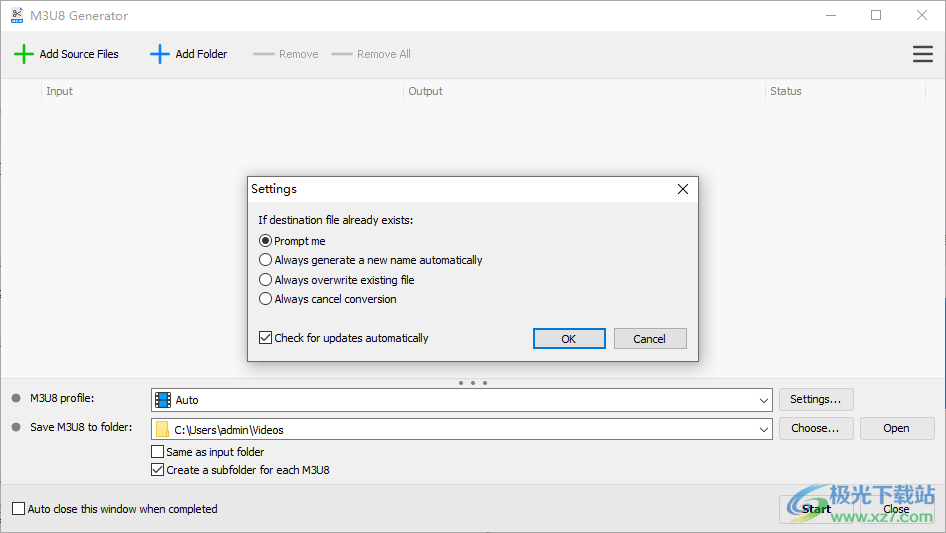This screenshot has width=946, height=533.
Task: Close the Settings dialog with X
Action: [x=682, y=189]
